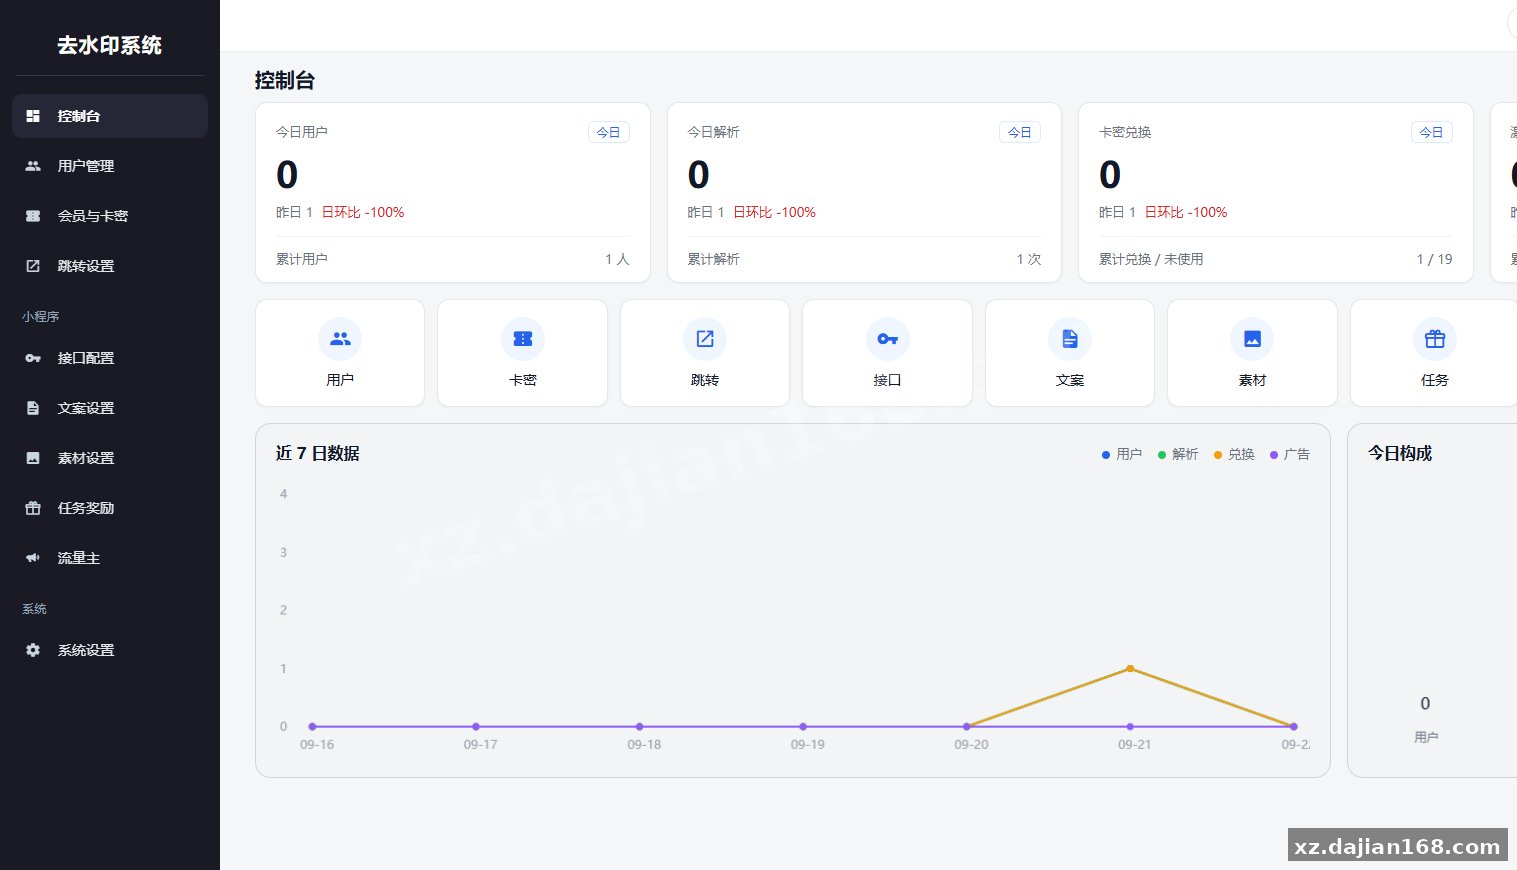Open the 任务 gift icon shortcut
1517x870 pixels.
click(1434, 353)
